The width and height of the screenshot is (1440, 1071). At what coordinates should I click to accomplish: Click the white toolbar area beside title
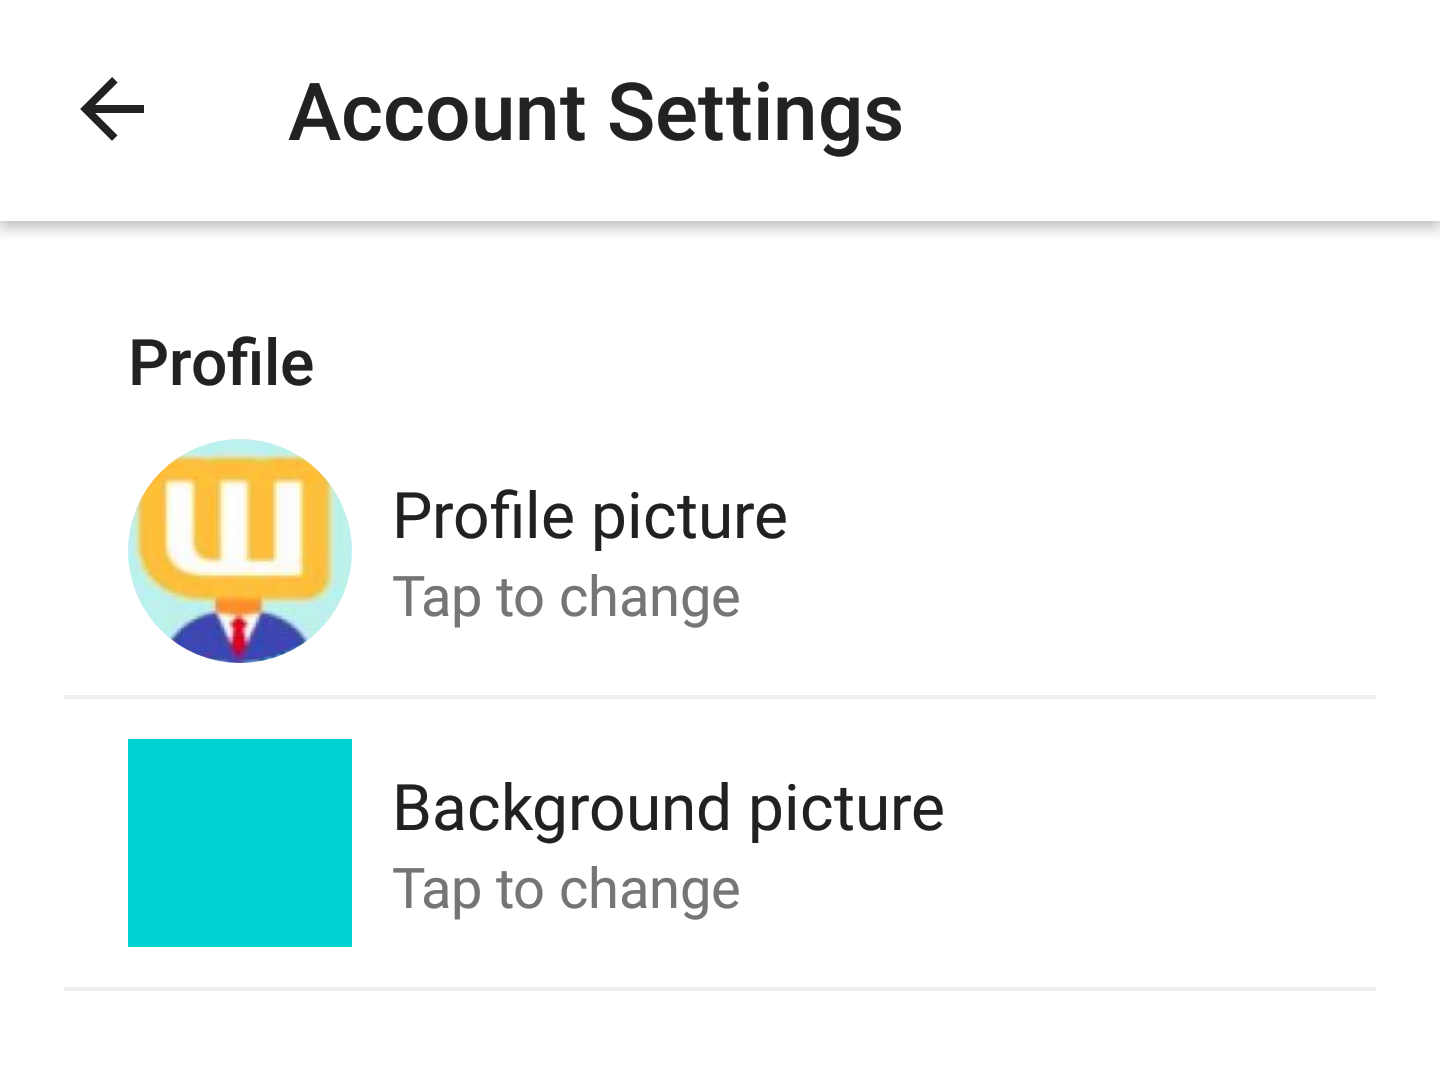click(1170, 110)
